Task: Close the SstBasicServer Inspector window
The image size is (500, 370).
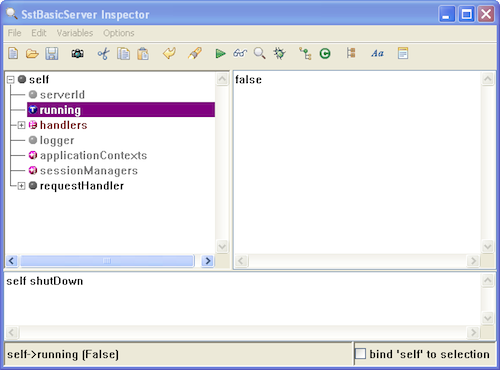Action: (x=486, y=14)
